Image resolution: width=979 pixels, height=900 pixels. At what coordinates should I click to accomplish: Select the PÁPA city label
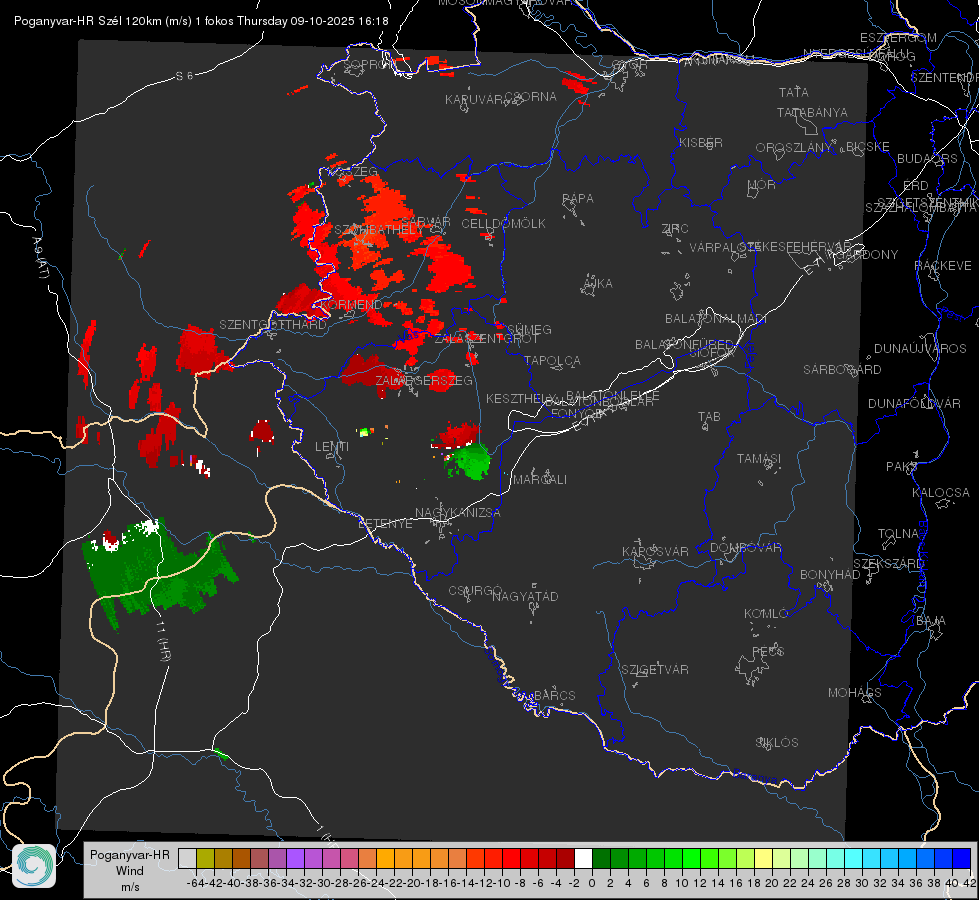click(578, 199)
